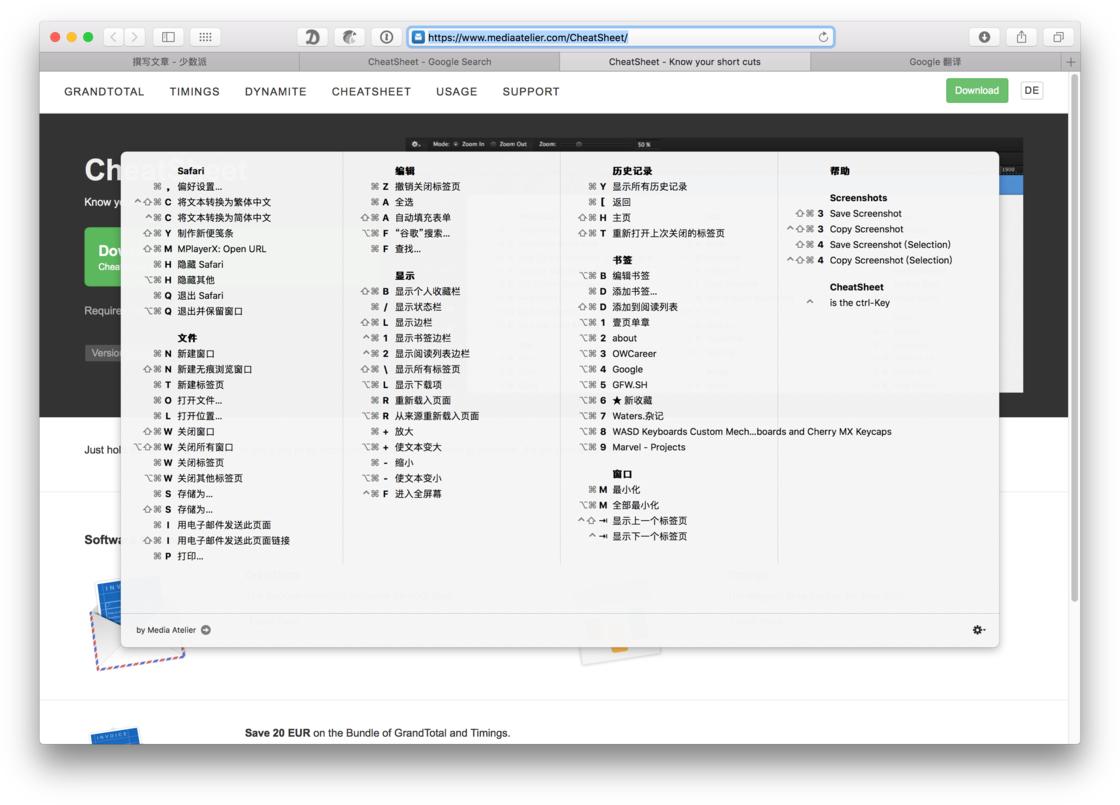Open the CHEATSHEET nav link
The image size is (1120, 805).
[x=371, y=91]
